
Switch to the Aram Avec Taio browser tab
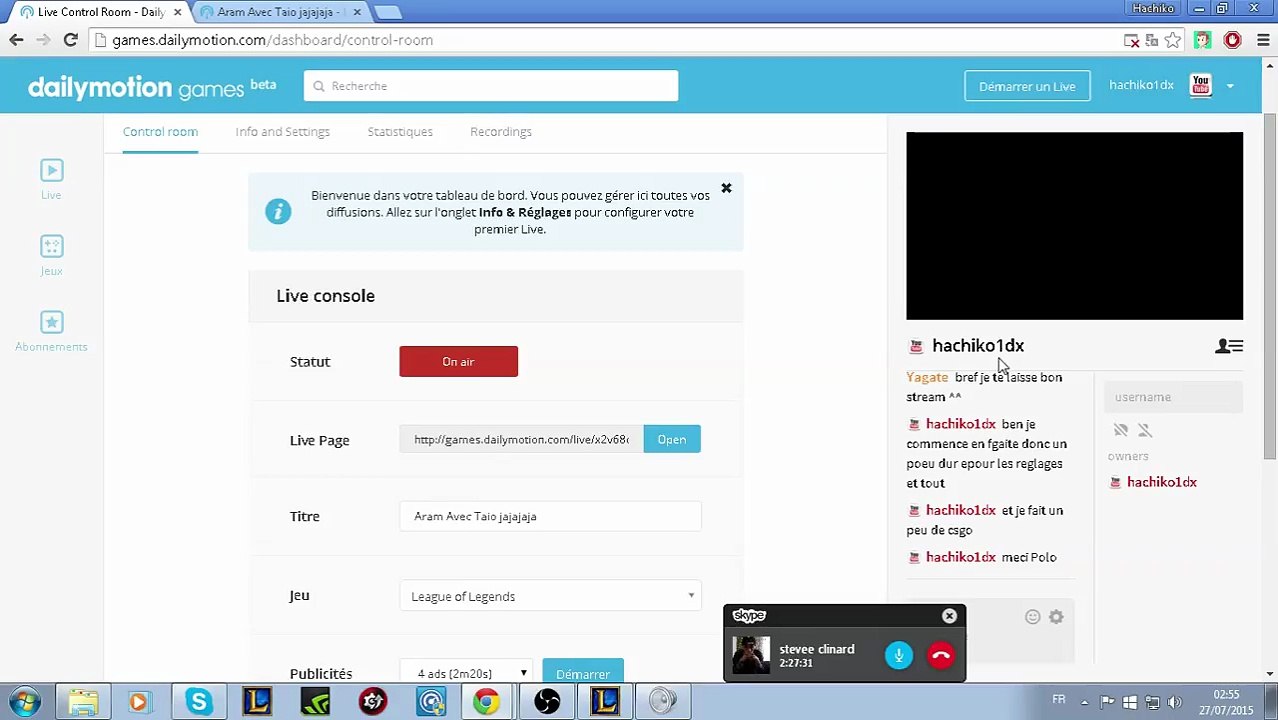[280, 12]
